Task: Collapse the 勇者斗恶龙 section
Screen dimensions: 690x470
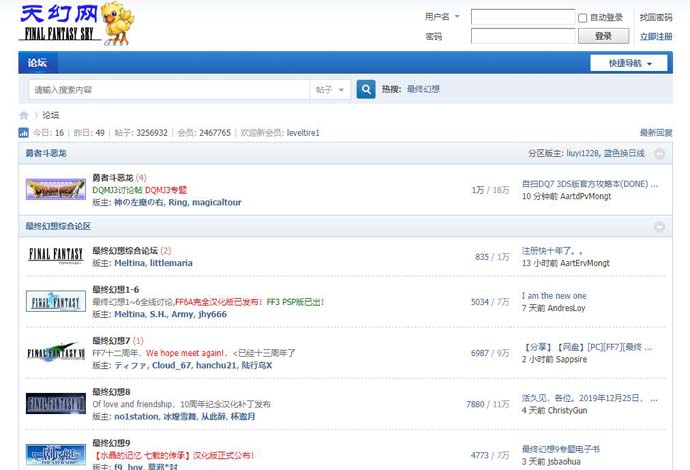Action: (659, 154)
